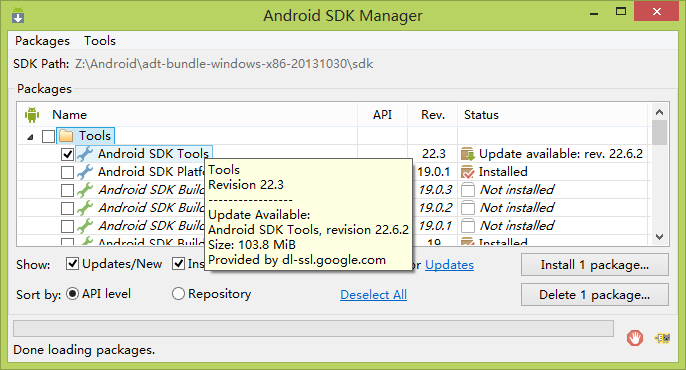Click the package list scroll up arrow
The height and width of the screenshot is (370, 686).
tap(659, 112)
